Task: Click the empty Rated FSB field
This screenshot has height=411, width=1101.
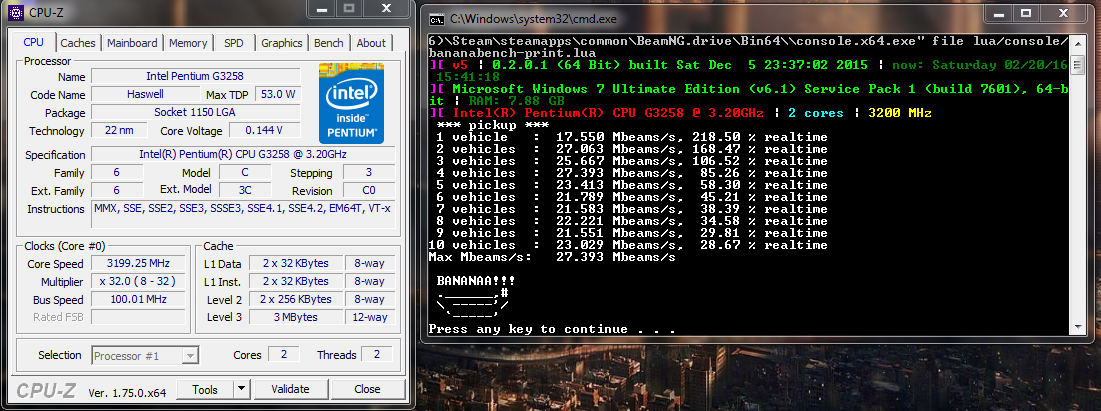Action: point(138,317)
